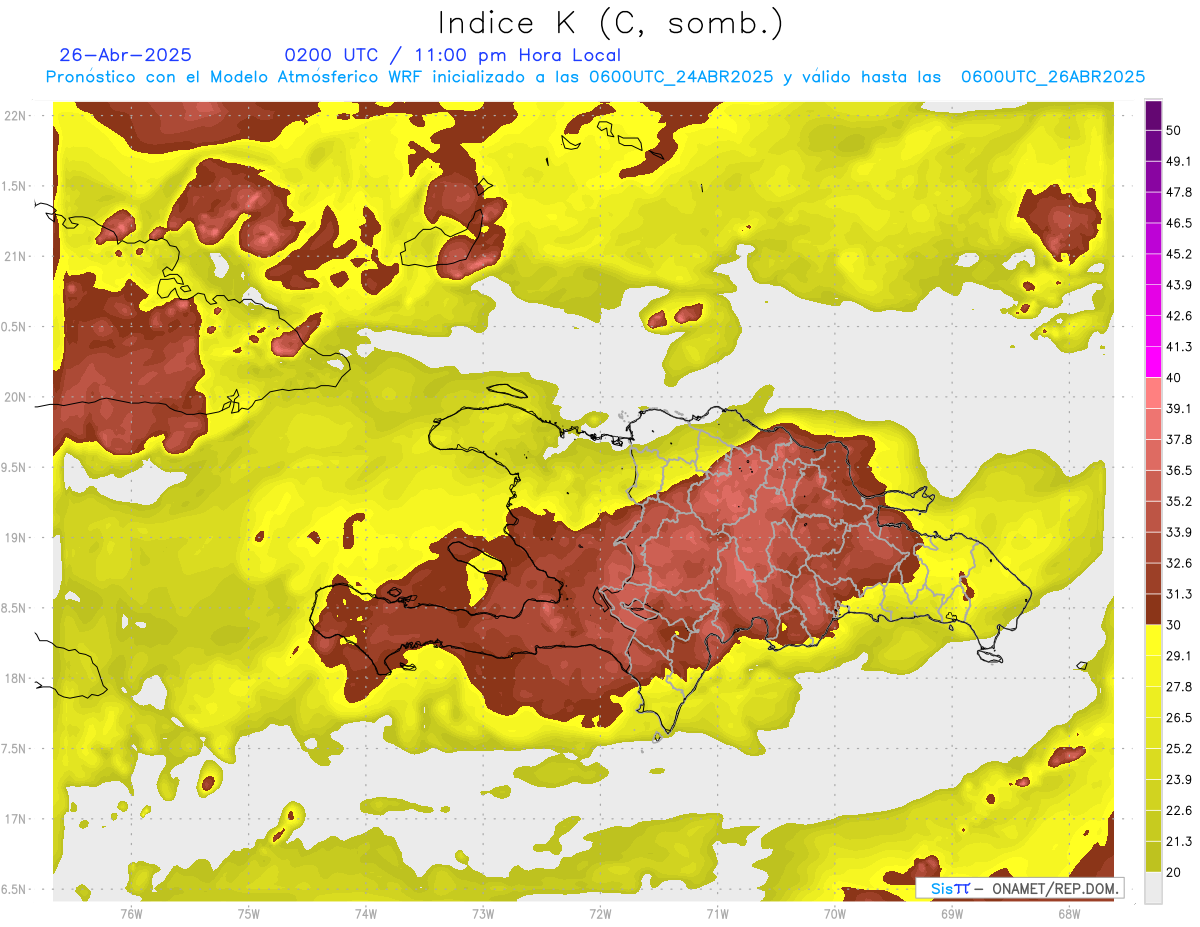The width and height of the screenshot is (1200, 927).
Task: Select colorbar value '45.2'
Action: pos(1179,254)
